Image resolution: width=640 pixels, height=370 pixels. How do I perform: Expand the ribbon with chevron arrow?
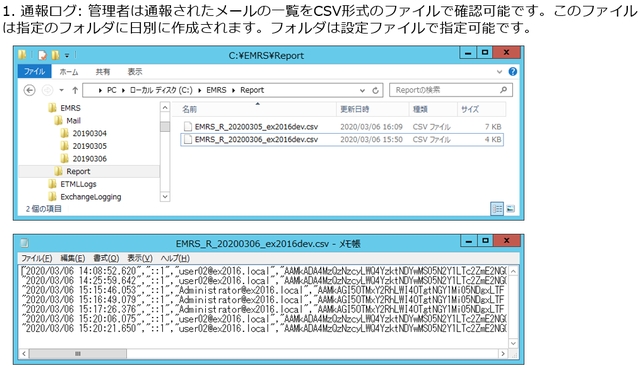(499, 72)
